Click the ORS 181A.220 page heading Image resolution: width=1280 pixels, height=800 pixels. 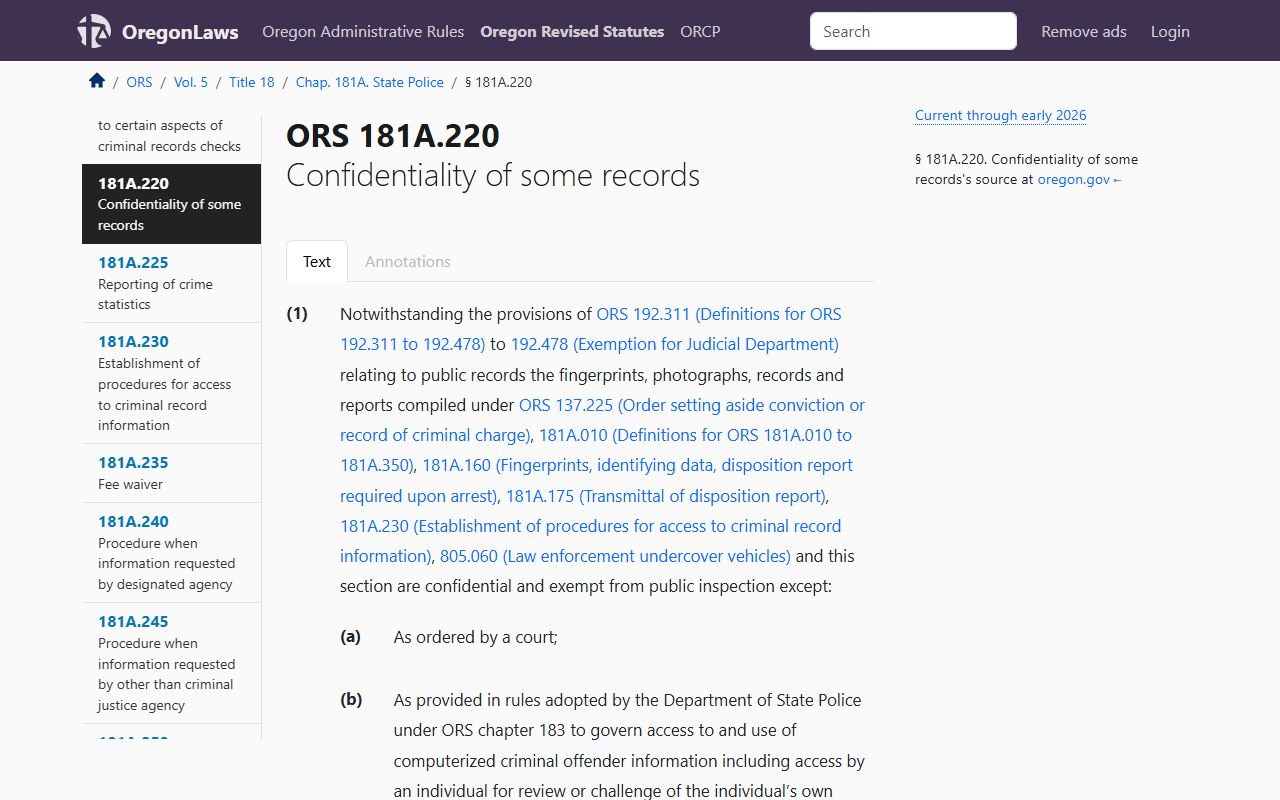(393, 135)
